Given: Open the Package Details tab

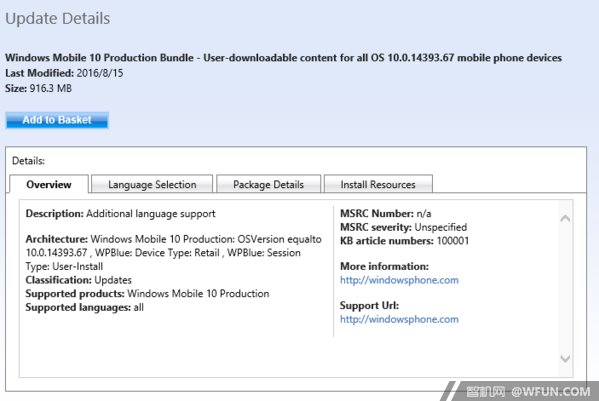Looking at the screenshot, I should click(268, 184).
